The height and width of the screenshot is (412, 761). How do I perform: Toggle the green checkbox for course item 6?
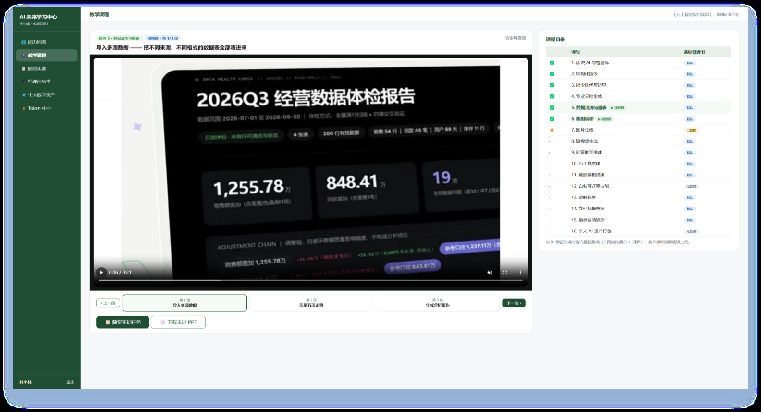(552, 119)
